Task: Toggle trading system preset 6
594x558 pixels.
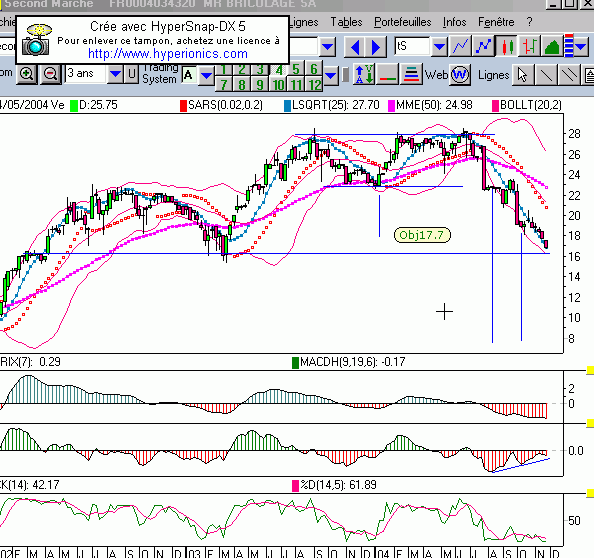Action: 314,69
